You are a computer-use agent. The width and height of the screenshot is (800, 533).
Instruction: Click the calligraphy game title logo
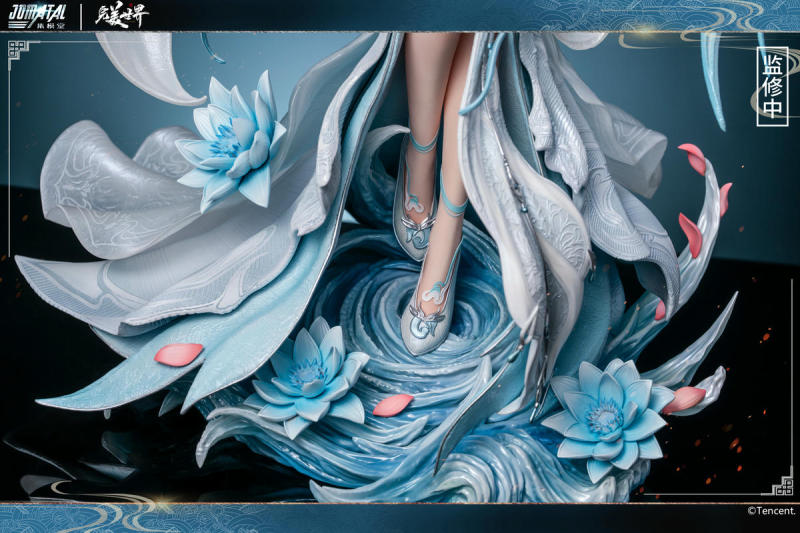(121, 16)
